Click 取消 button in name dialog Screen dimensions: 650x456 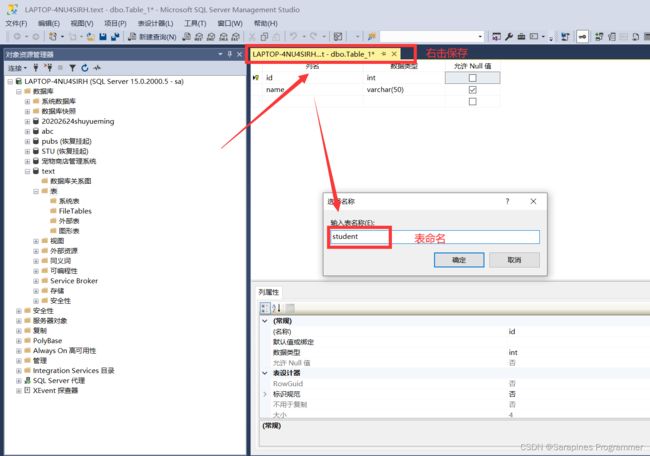pyautogui.click(x=514, y=260)
